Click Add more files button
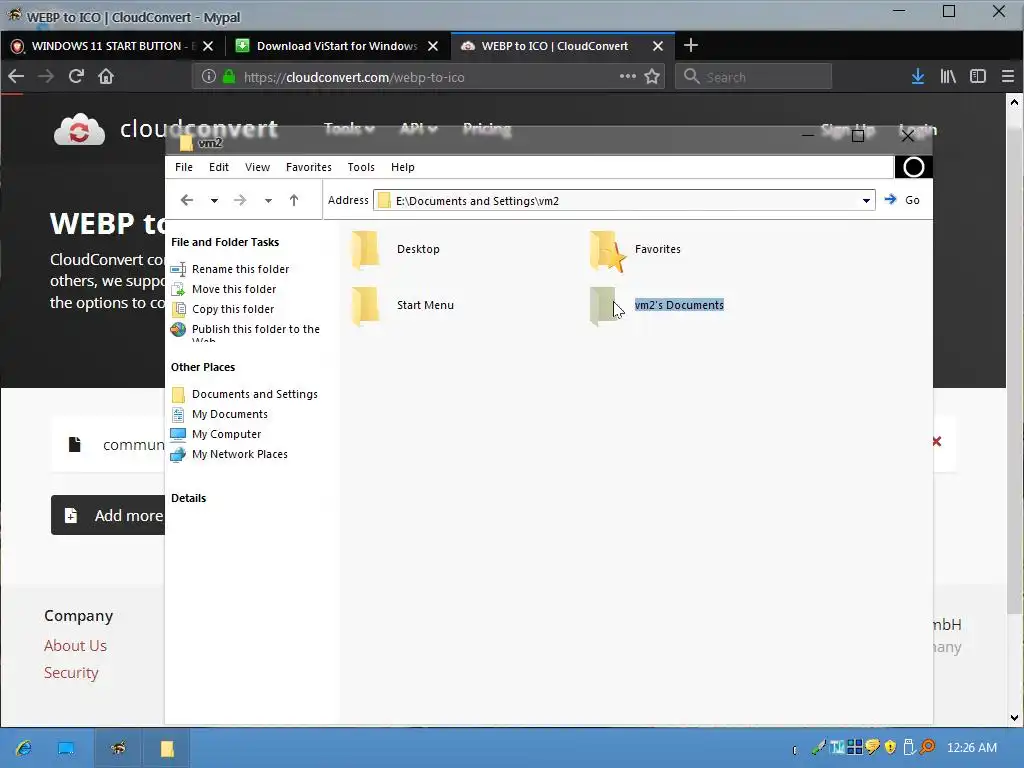This screenshot has width=1024, height=768. pos(108,515)
